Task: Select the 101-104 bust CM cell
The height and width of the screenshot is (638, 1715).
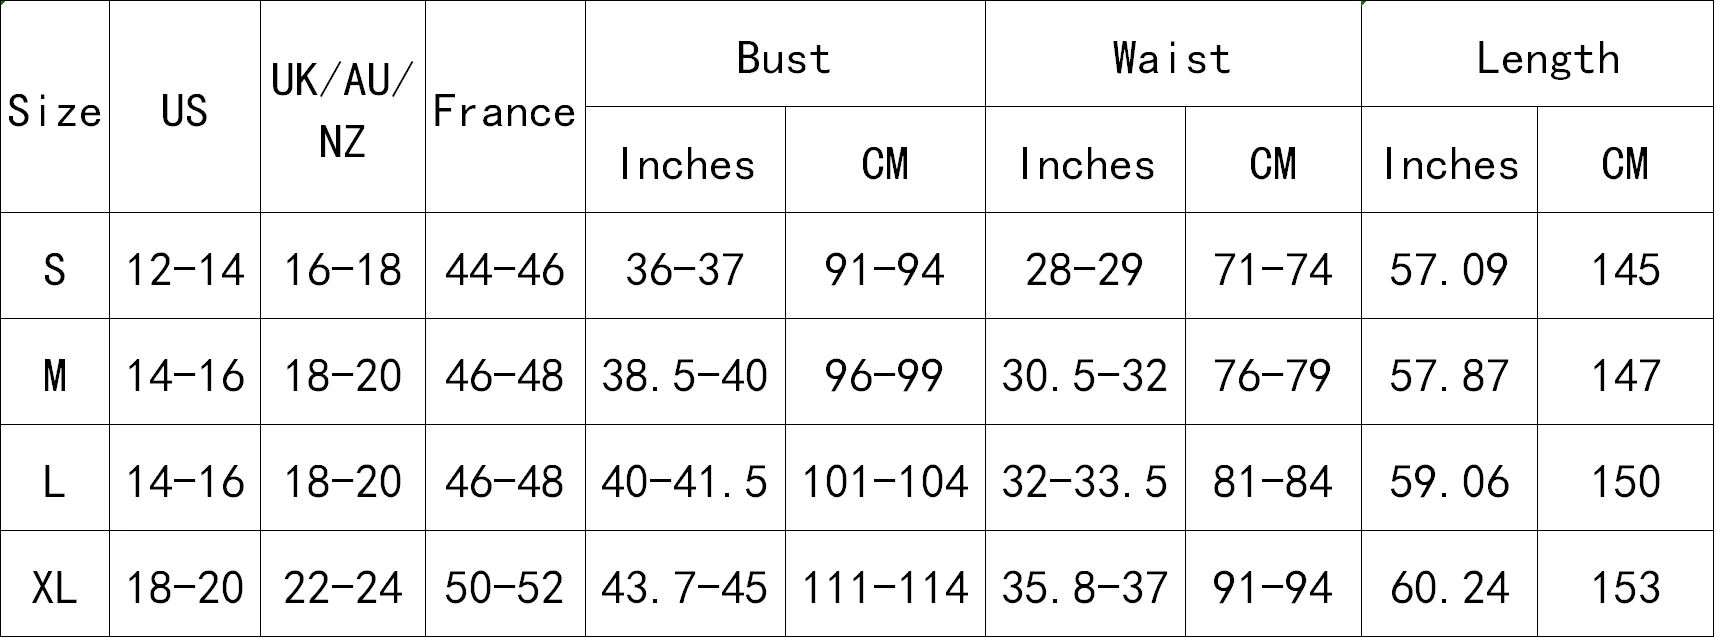Action: tap(885, 478)
